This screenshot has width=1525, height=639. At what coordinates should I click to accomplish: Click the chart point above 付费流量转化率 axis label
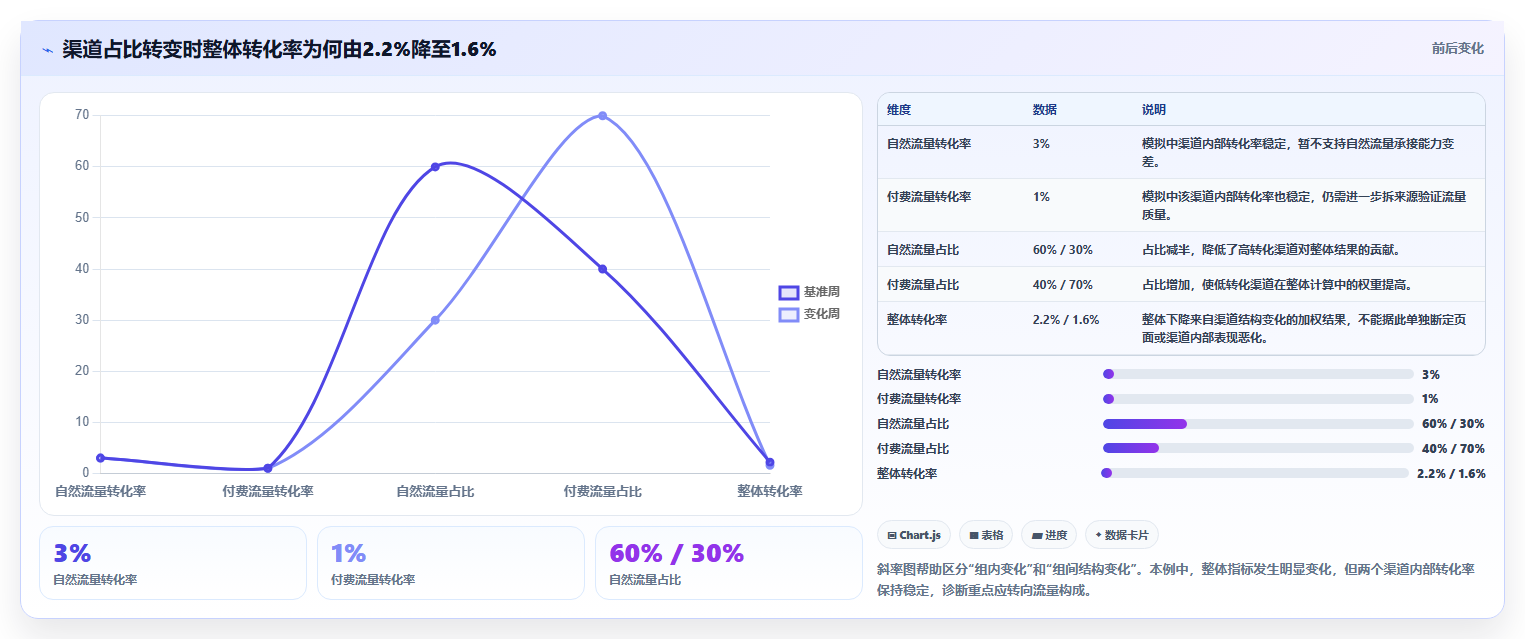[268, 468]
